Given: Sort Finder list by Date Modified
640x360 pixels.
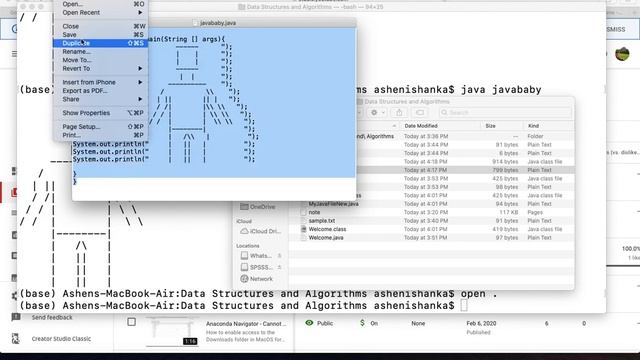Looking at the screenshot, I should point(421,126).
